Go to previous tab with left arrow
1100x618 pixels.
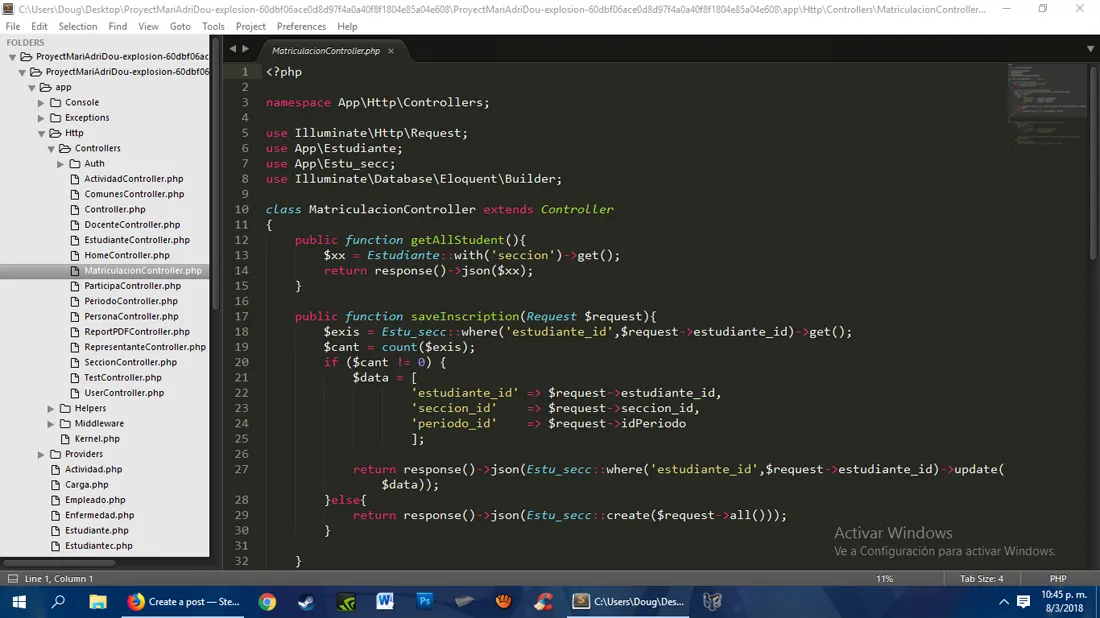point(233,48)
